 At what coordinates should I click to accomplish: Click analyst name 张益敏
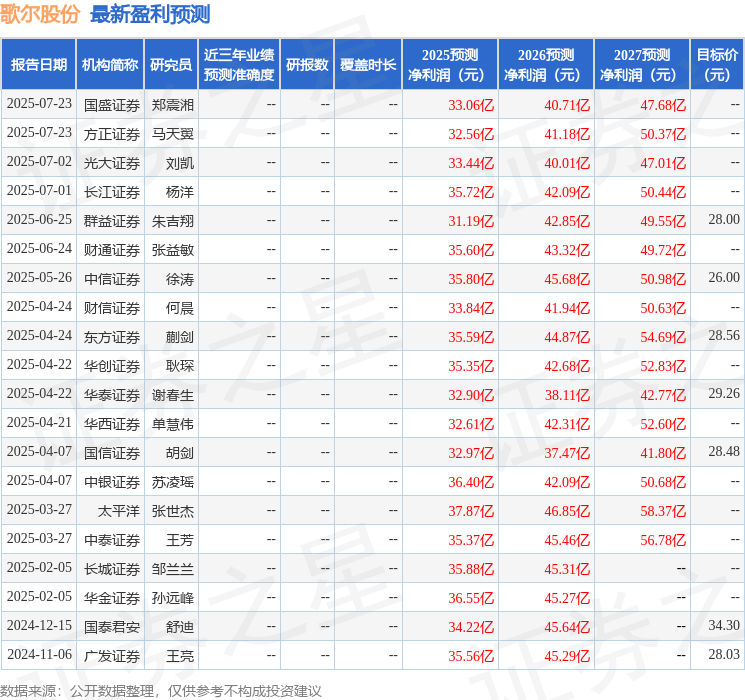[x=172, y=250]
